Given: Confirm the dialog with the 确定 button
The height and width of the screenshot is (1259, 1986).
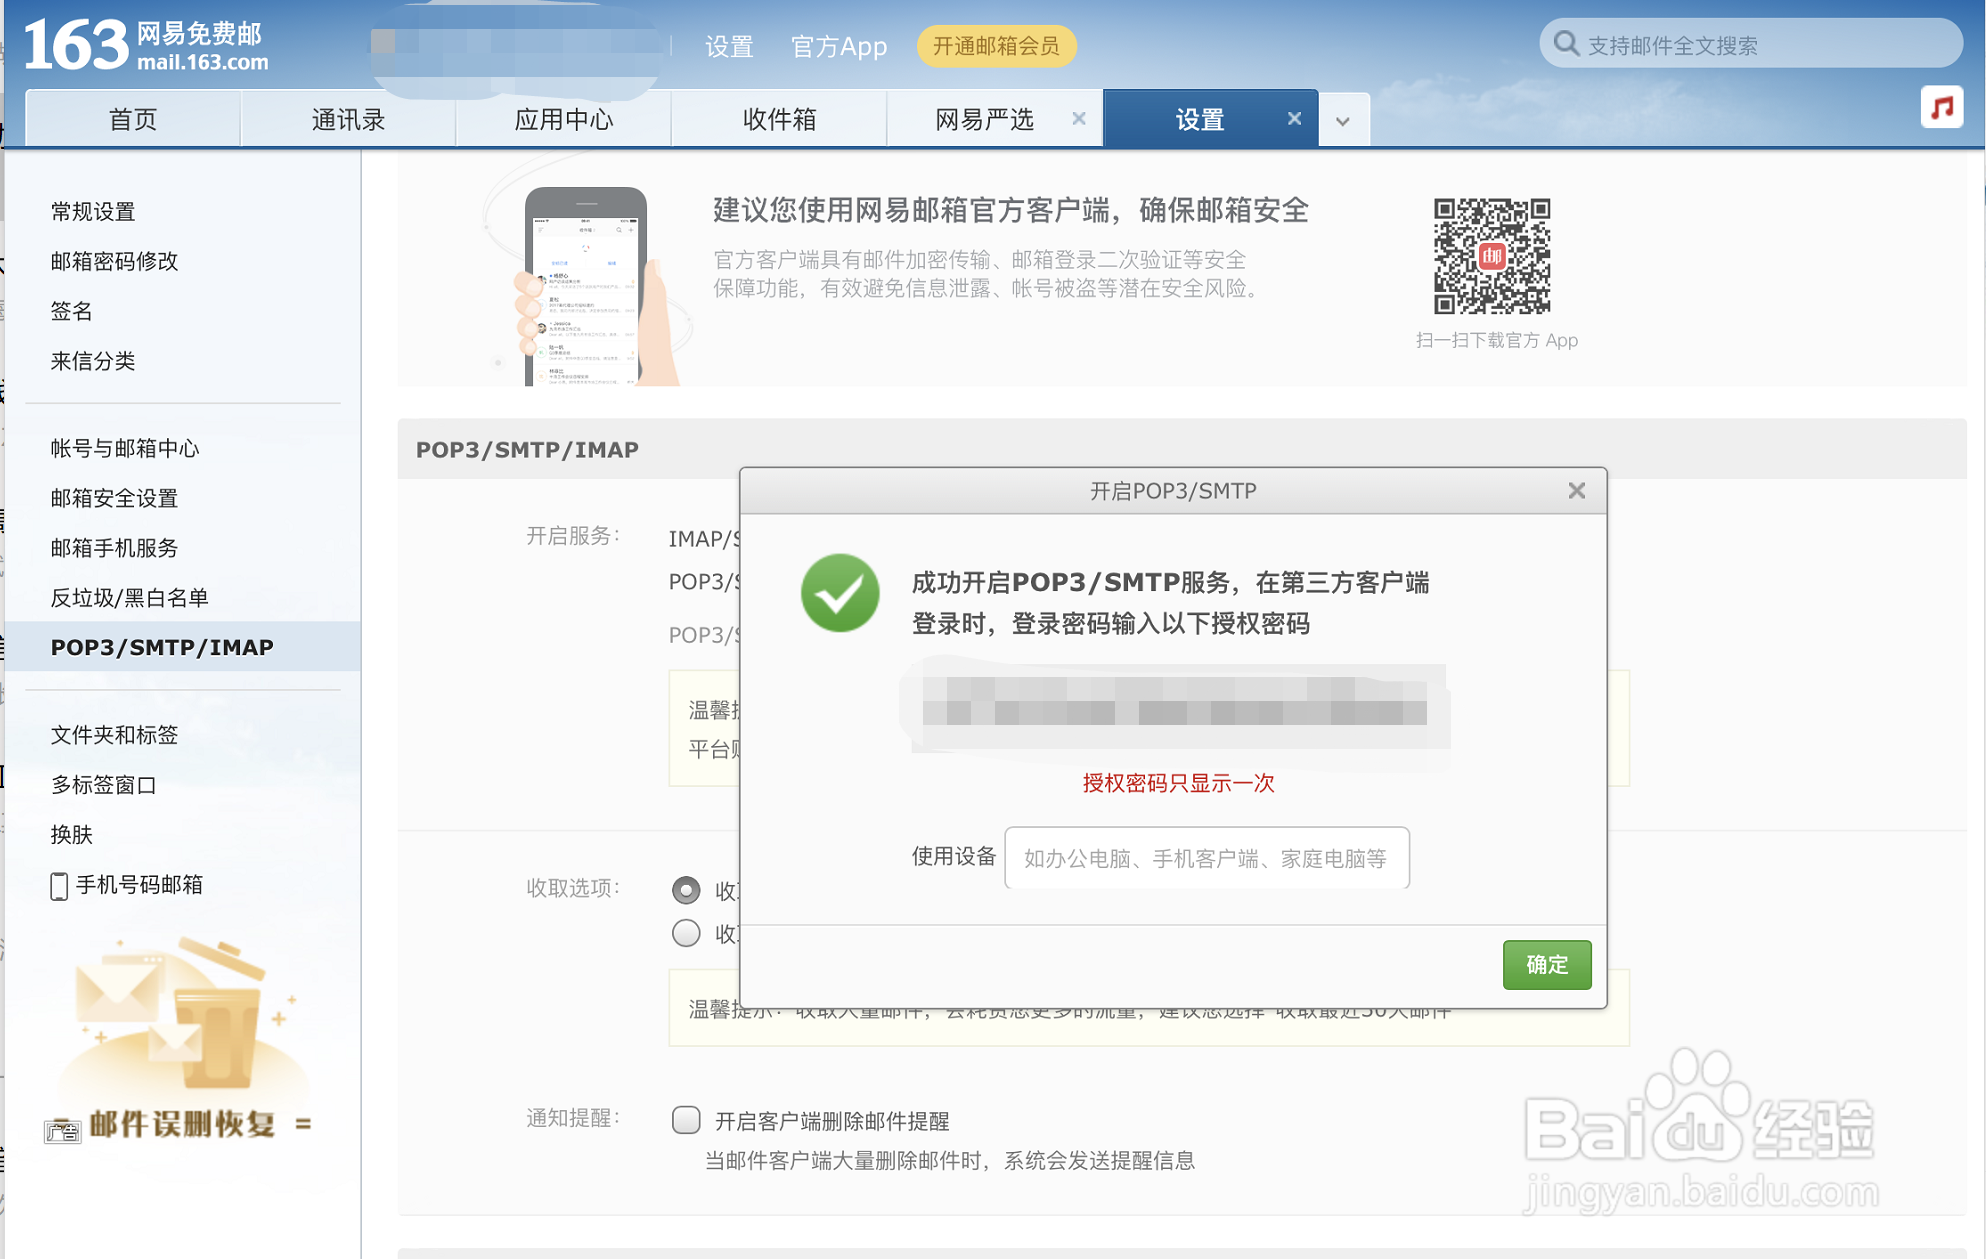Looking at the screenshot, I should [1546, 964].
